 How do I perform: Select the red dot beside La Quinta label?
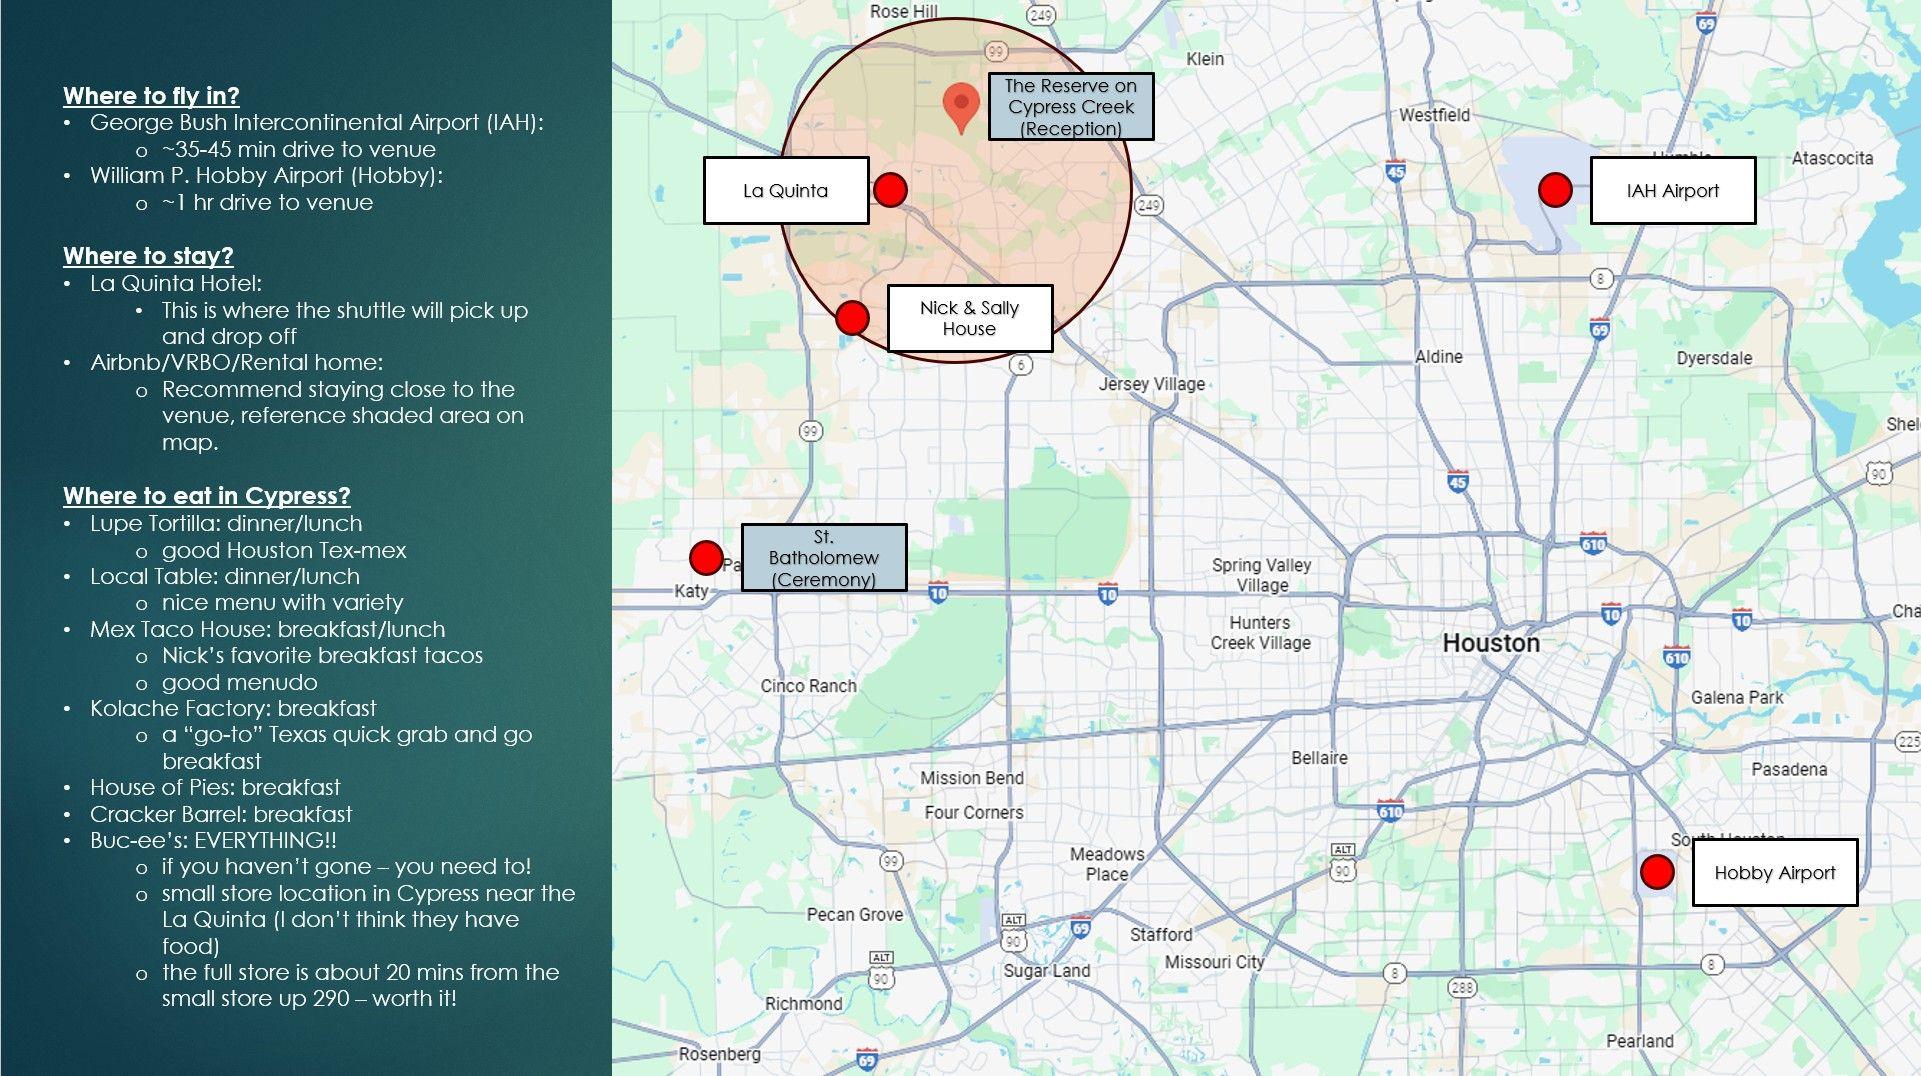coord(890,190)
